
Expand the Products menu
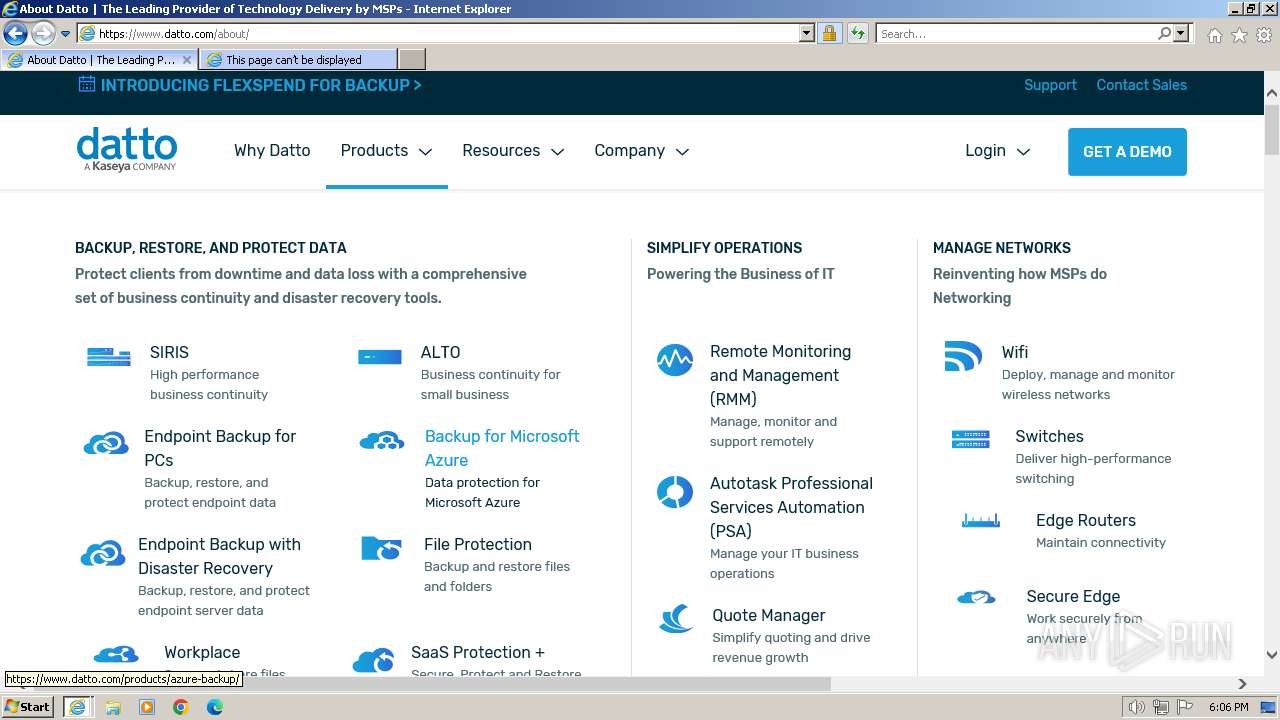tap(386, 150)
